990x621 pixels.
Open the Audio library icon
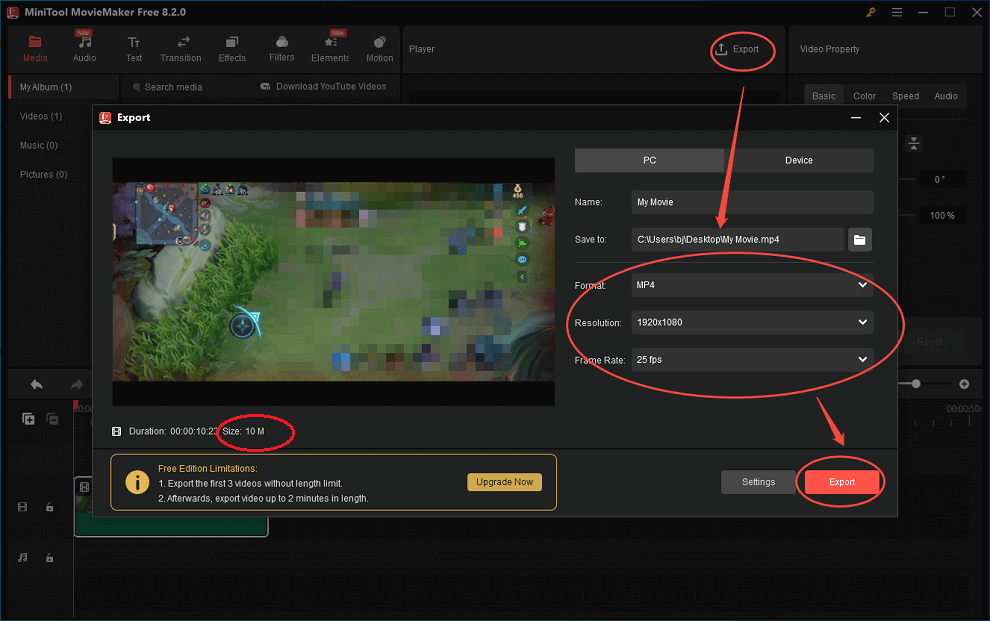point(84,42)
